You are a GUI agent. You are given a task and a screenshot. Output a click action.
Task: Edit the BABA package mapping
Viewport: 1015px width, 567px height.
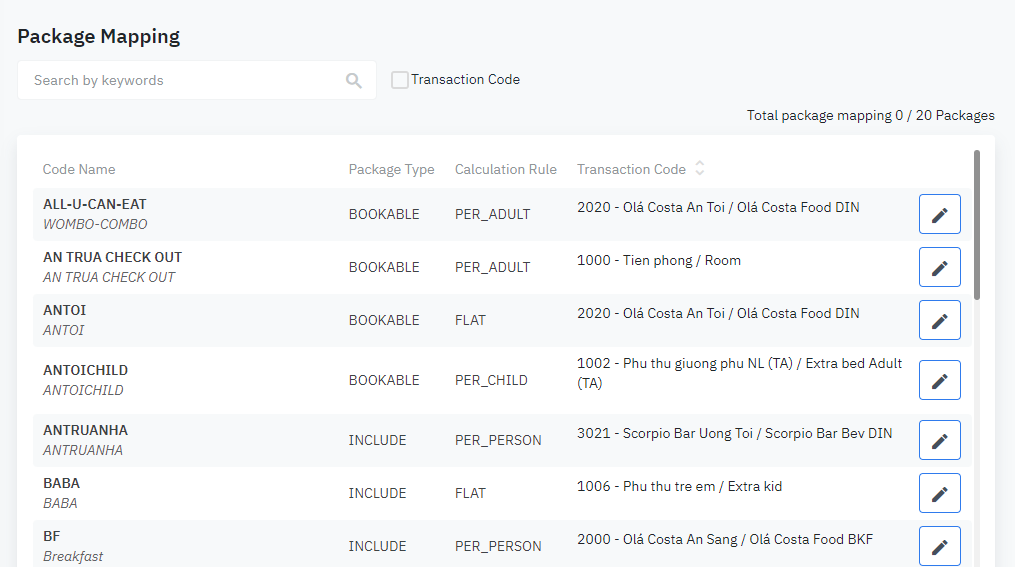[x=939, y=493]
